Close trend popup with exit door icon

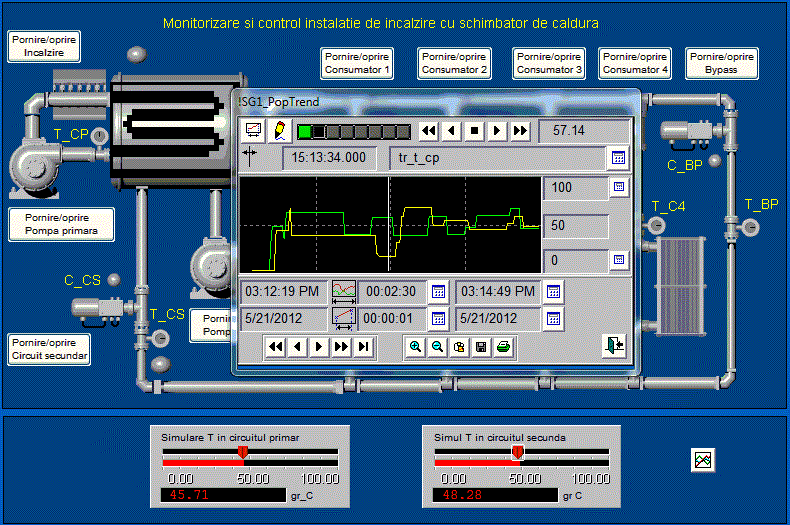click(613, 345)
